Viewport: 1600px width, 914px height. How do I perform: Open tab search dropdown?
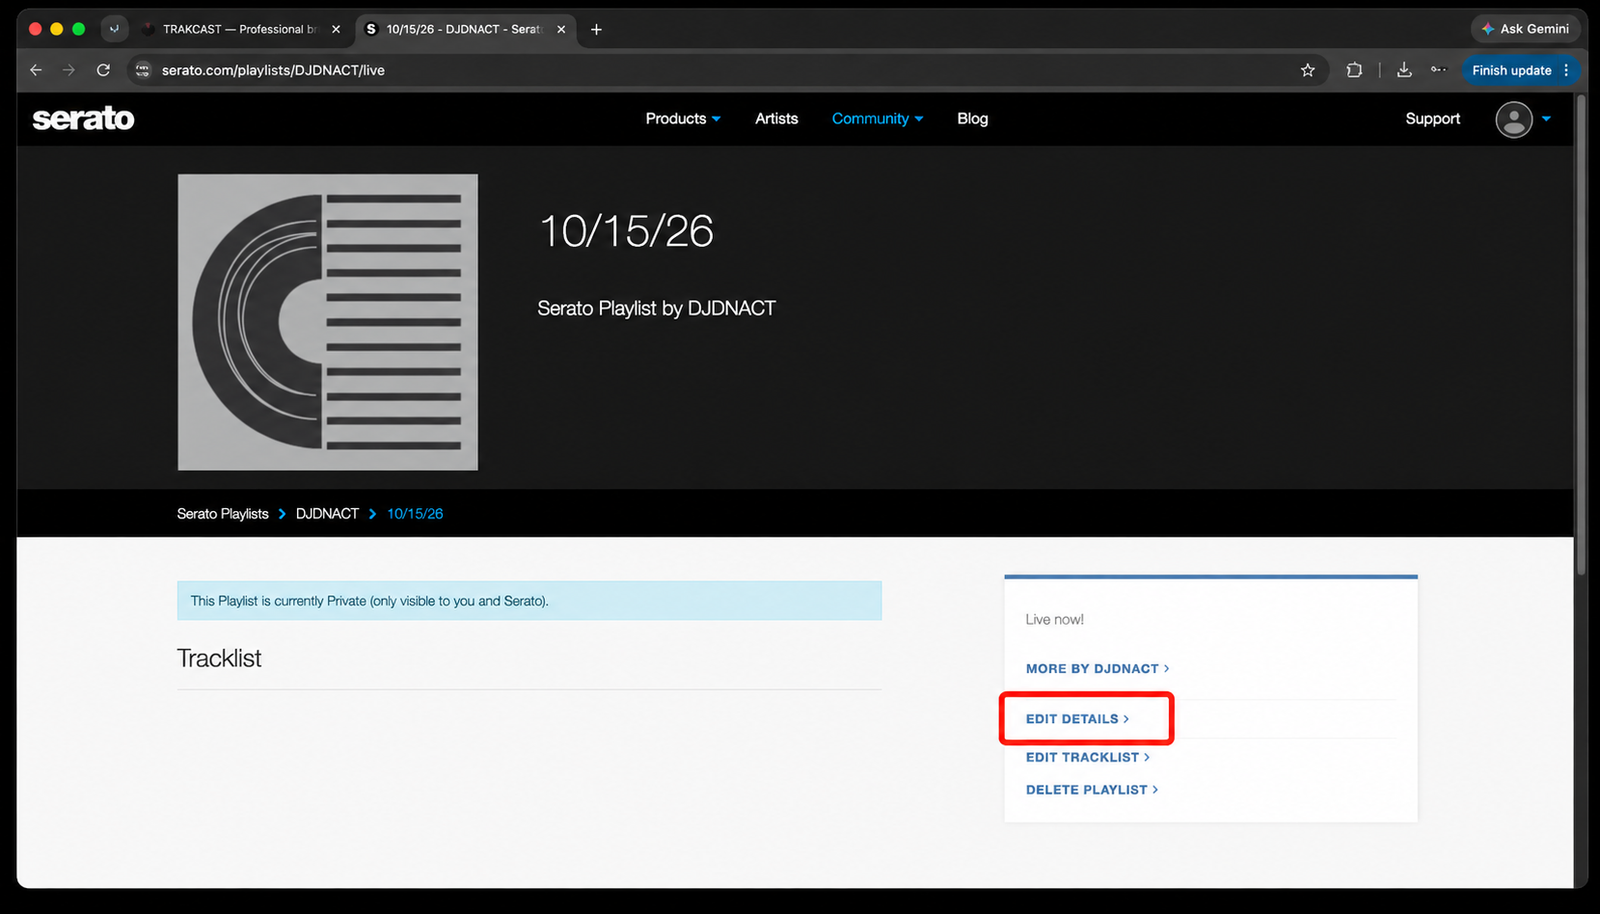pos(114,29)
